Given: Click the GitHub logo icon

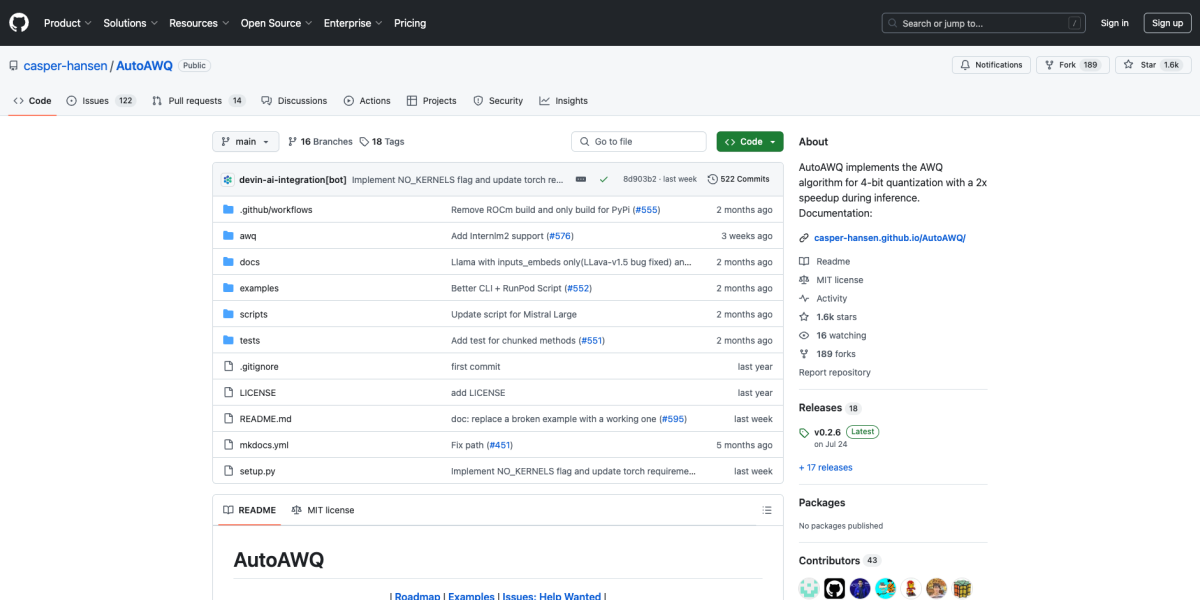Looking at the screenshot, I should [20, 23].
